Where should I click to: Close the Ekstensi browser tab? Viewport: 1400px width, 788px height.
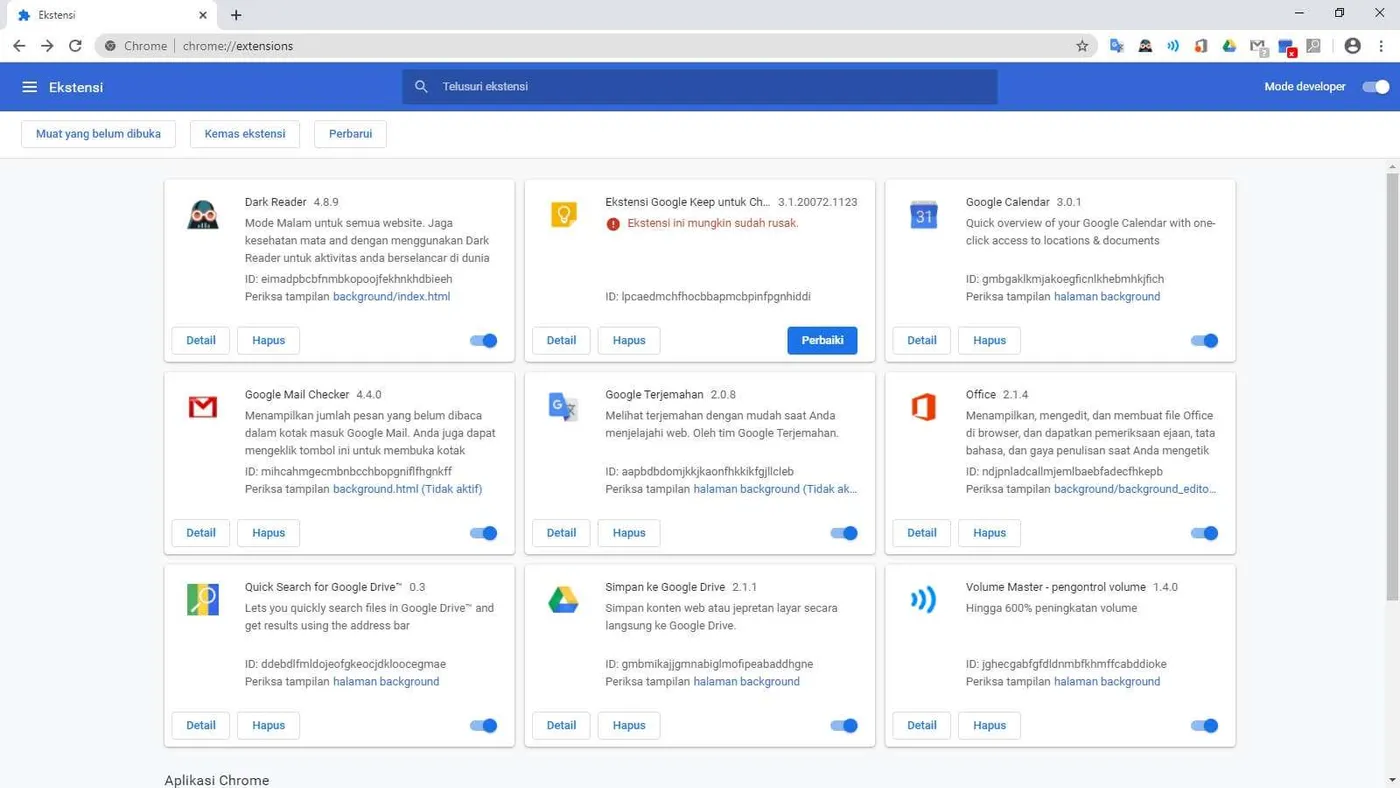(203, 15)
